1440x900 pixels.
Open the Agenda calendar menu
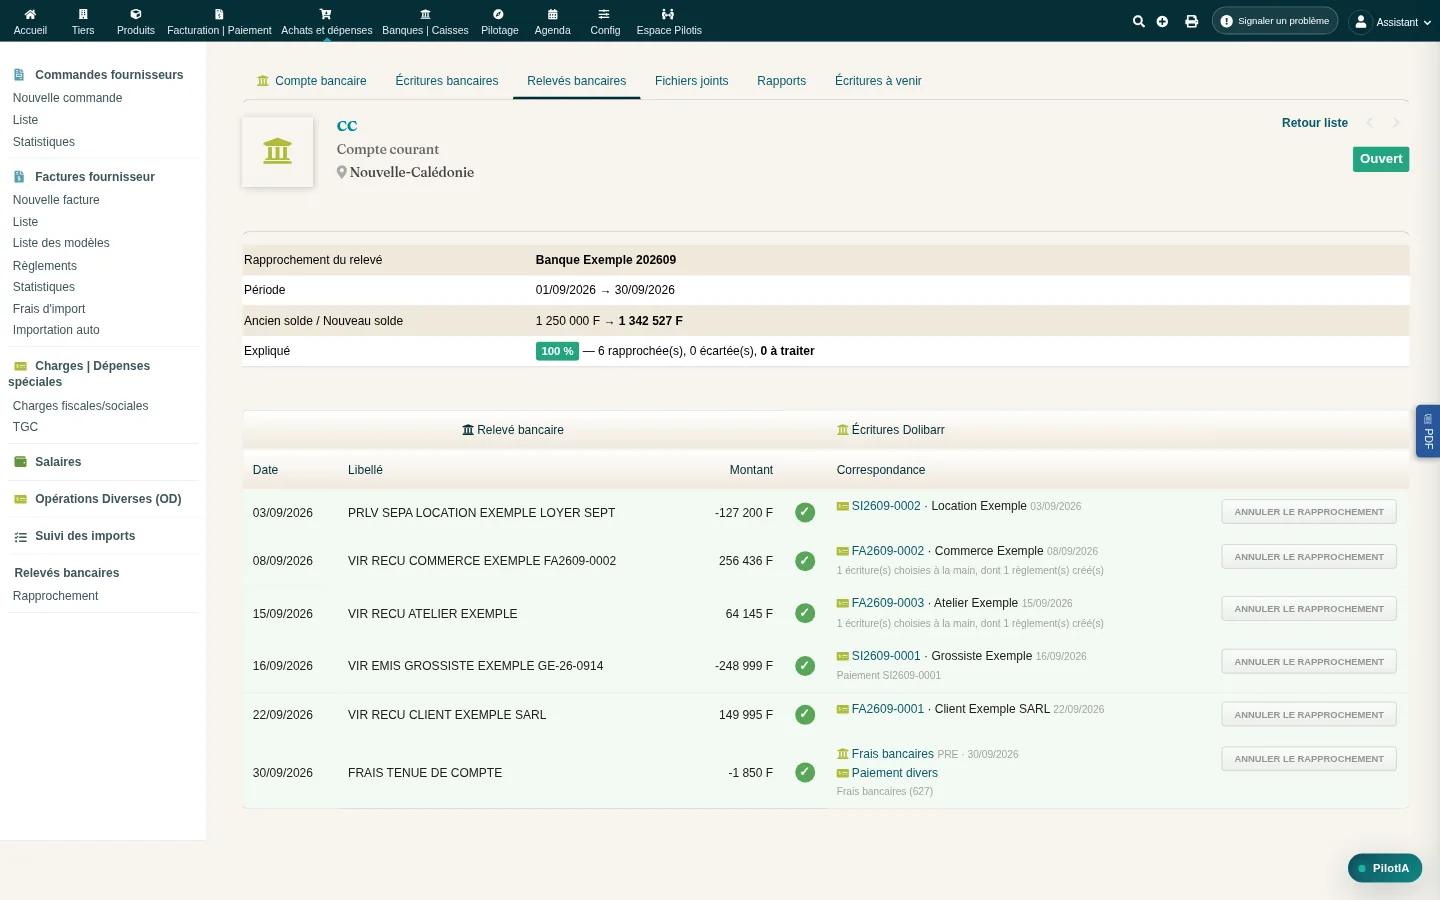point(552,21)
